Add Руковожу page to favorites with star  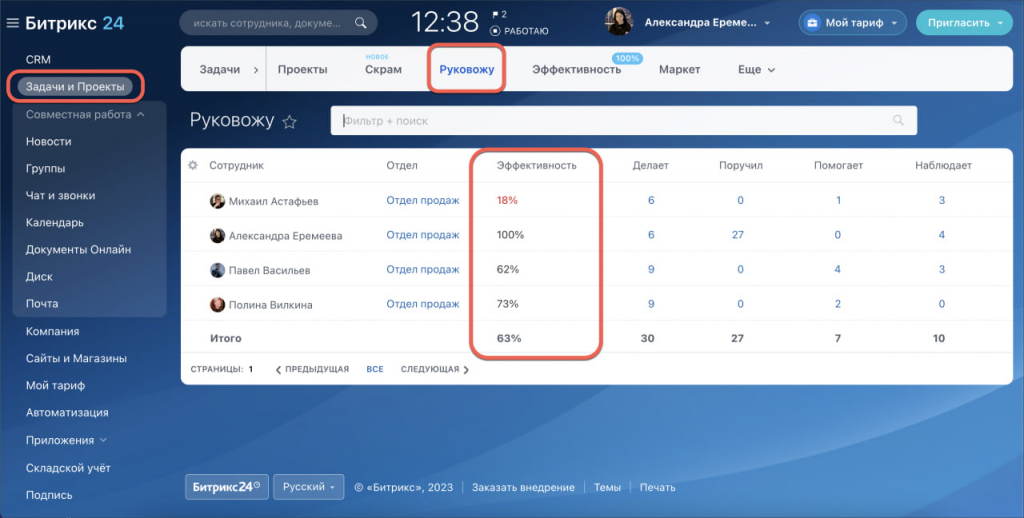(x=289, y=121)
